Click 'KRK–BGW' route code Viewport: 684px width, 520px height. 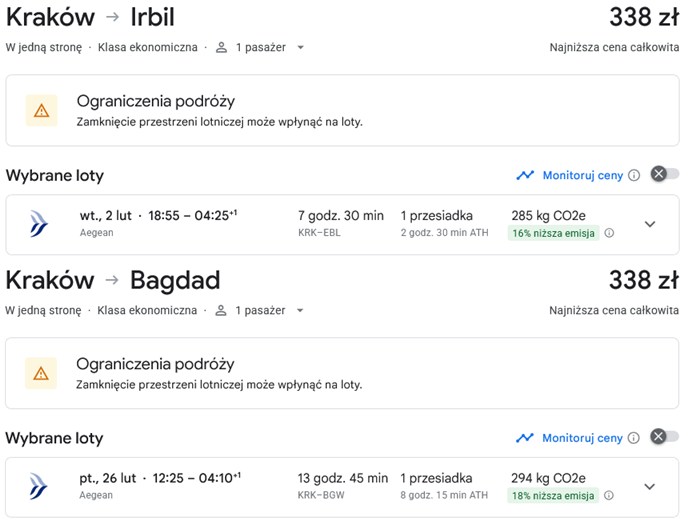(x=321, y=495)
